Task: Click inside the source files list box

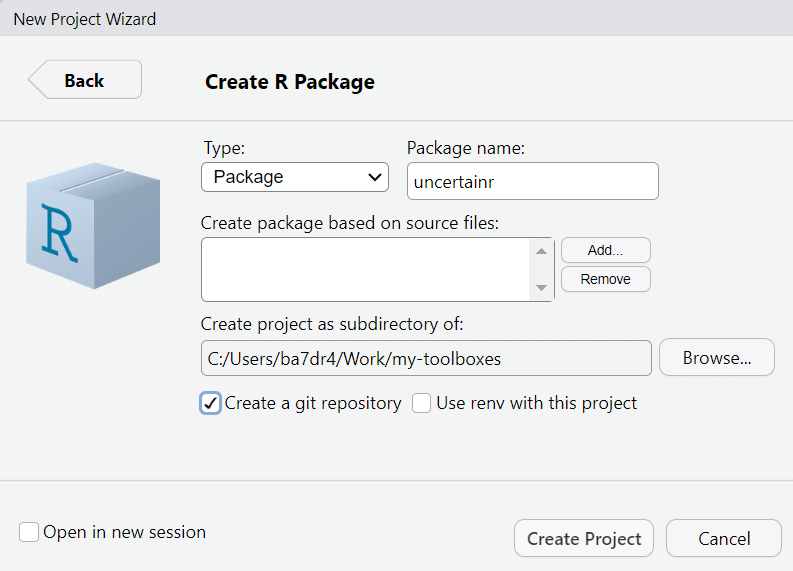Action: (x=365, y=270)
